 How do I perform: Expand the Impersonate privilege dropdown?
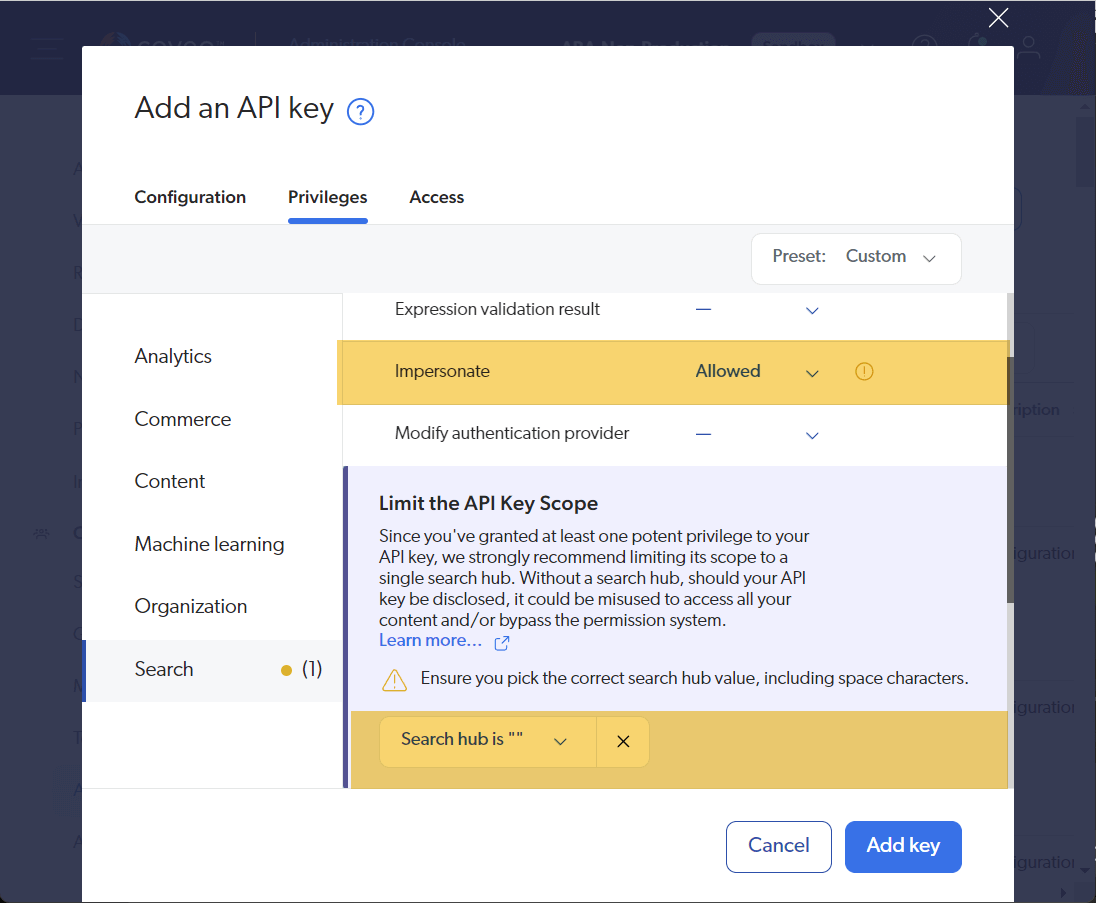pyautogui.click(x=812, y=373)
